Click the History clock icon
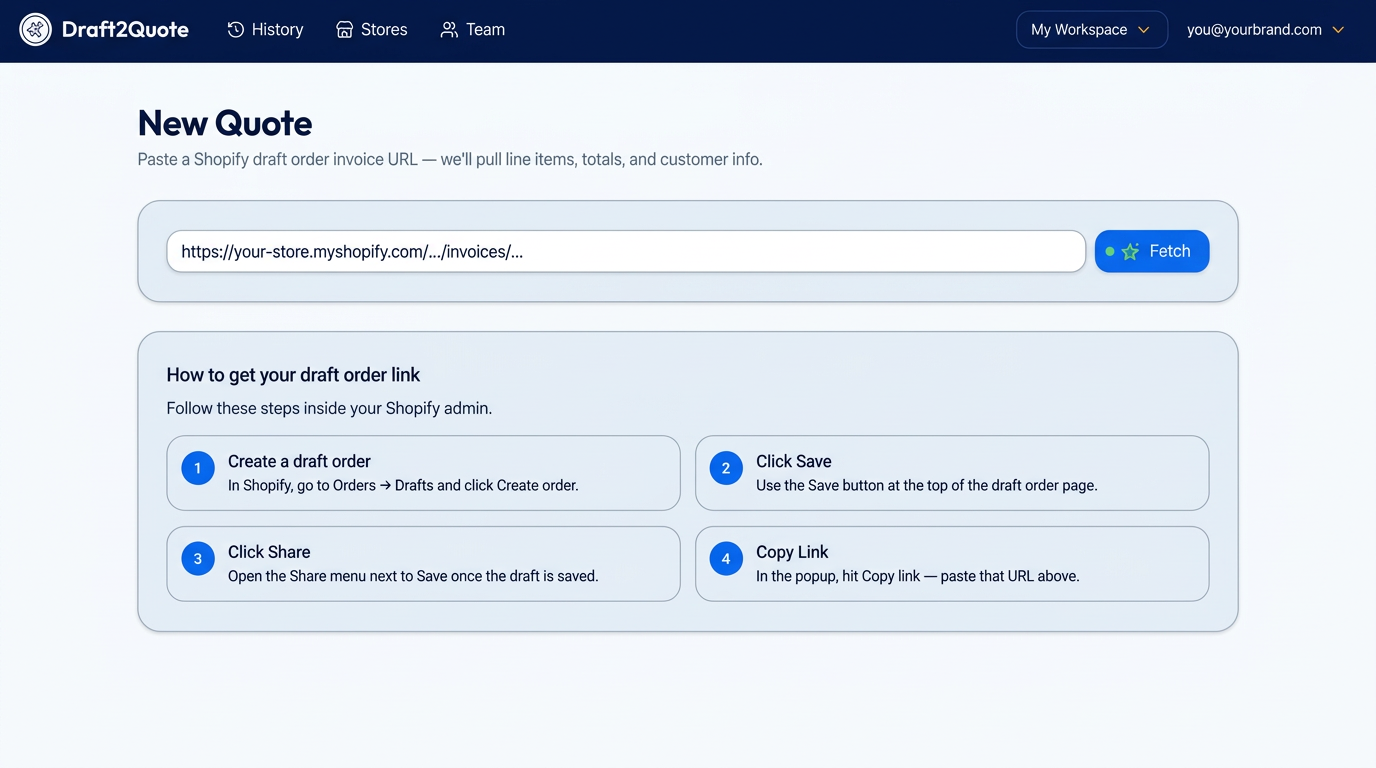1376x768 pixels. 236,30
